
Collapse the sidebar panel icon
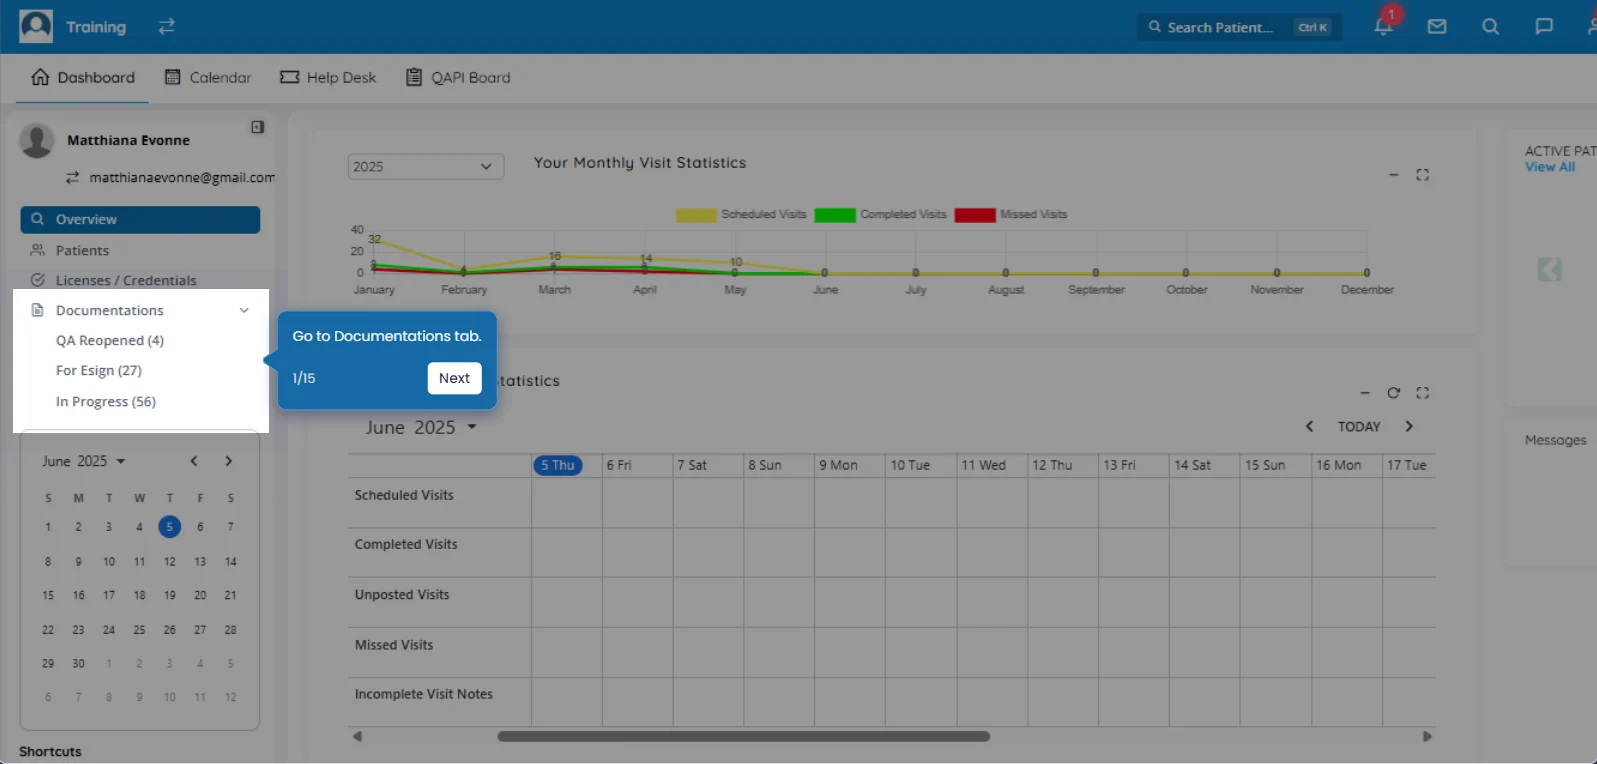257,127
